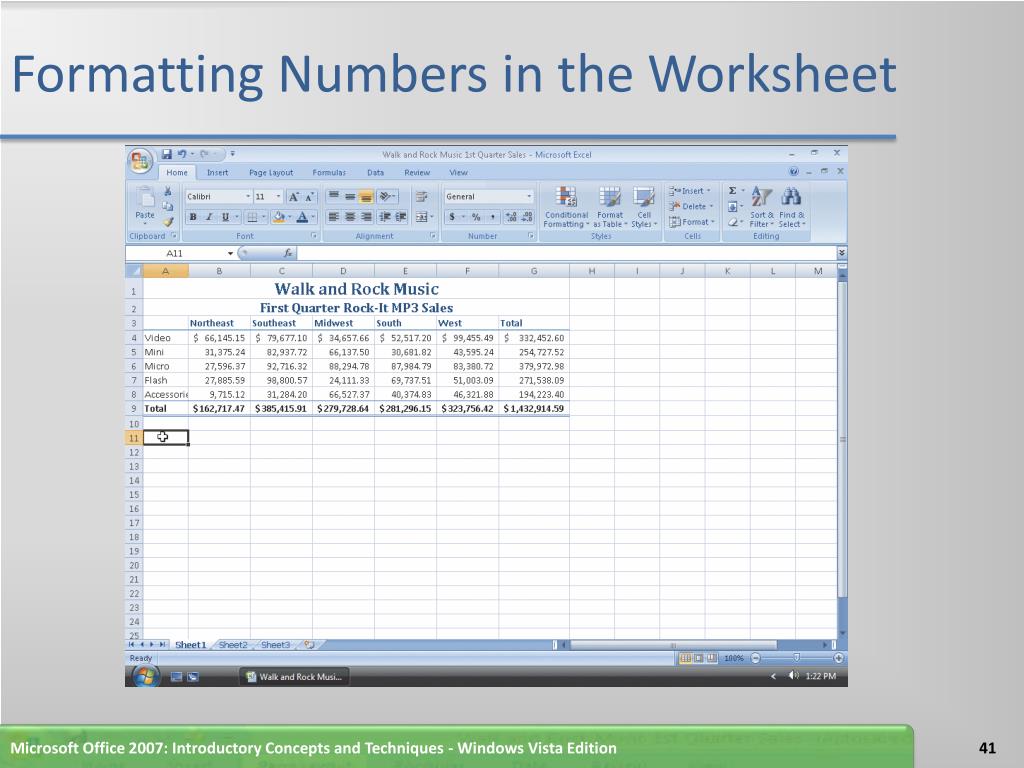
Task: Click the Align Text Right icon
Action: (366, 217)
